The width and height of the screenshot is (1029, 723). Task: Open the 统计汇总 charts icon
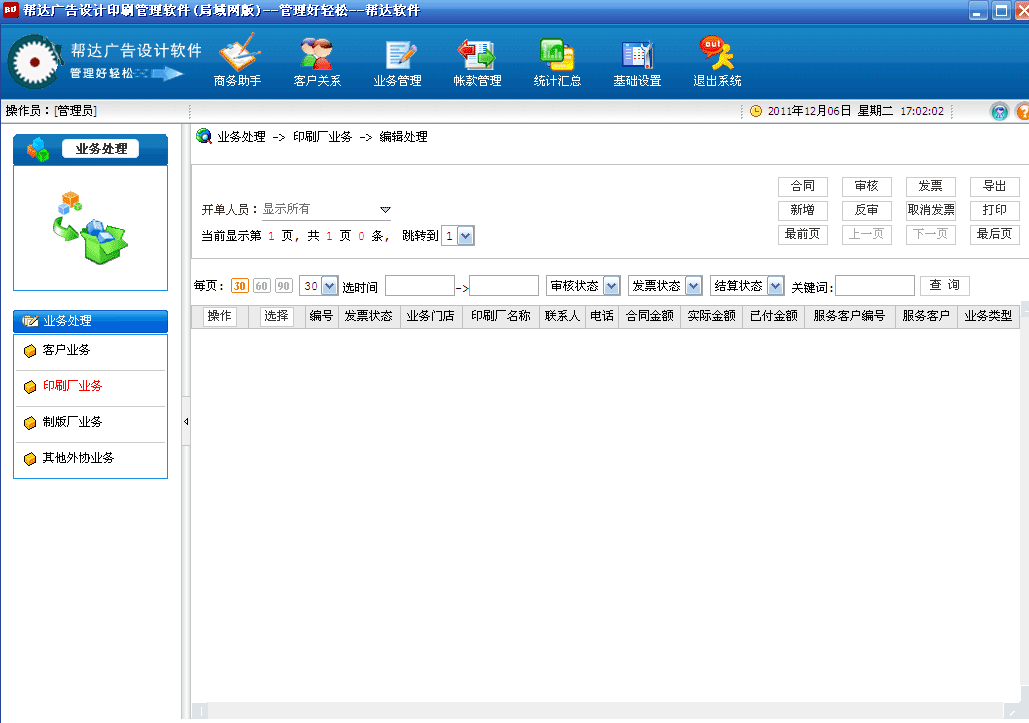coord(557,61)
